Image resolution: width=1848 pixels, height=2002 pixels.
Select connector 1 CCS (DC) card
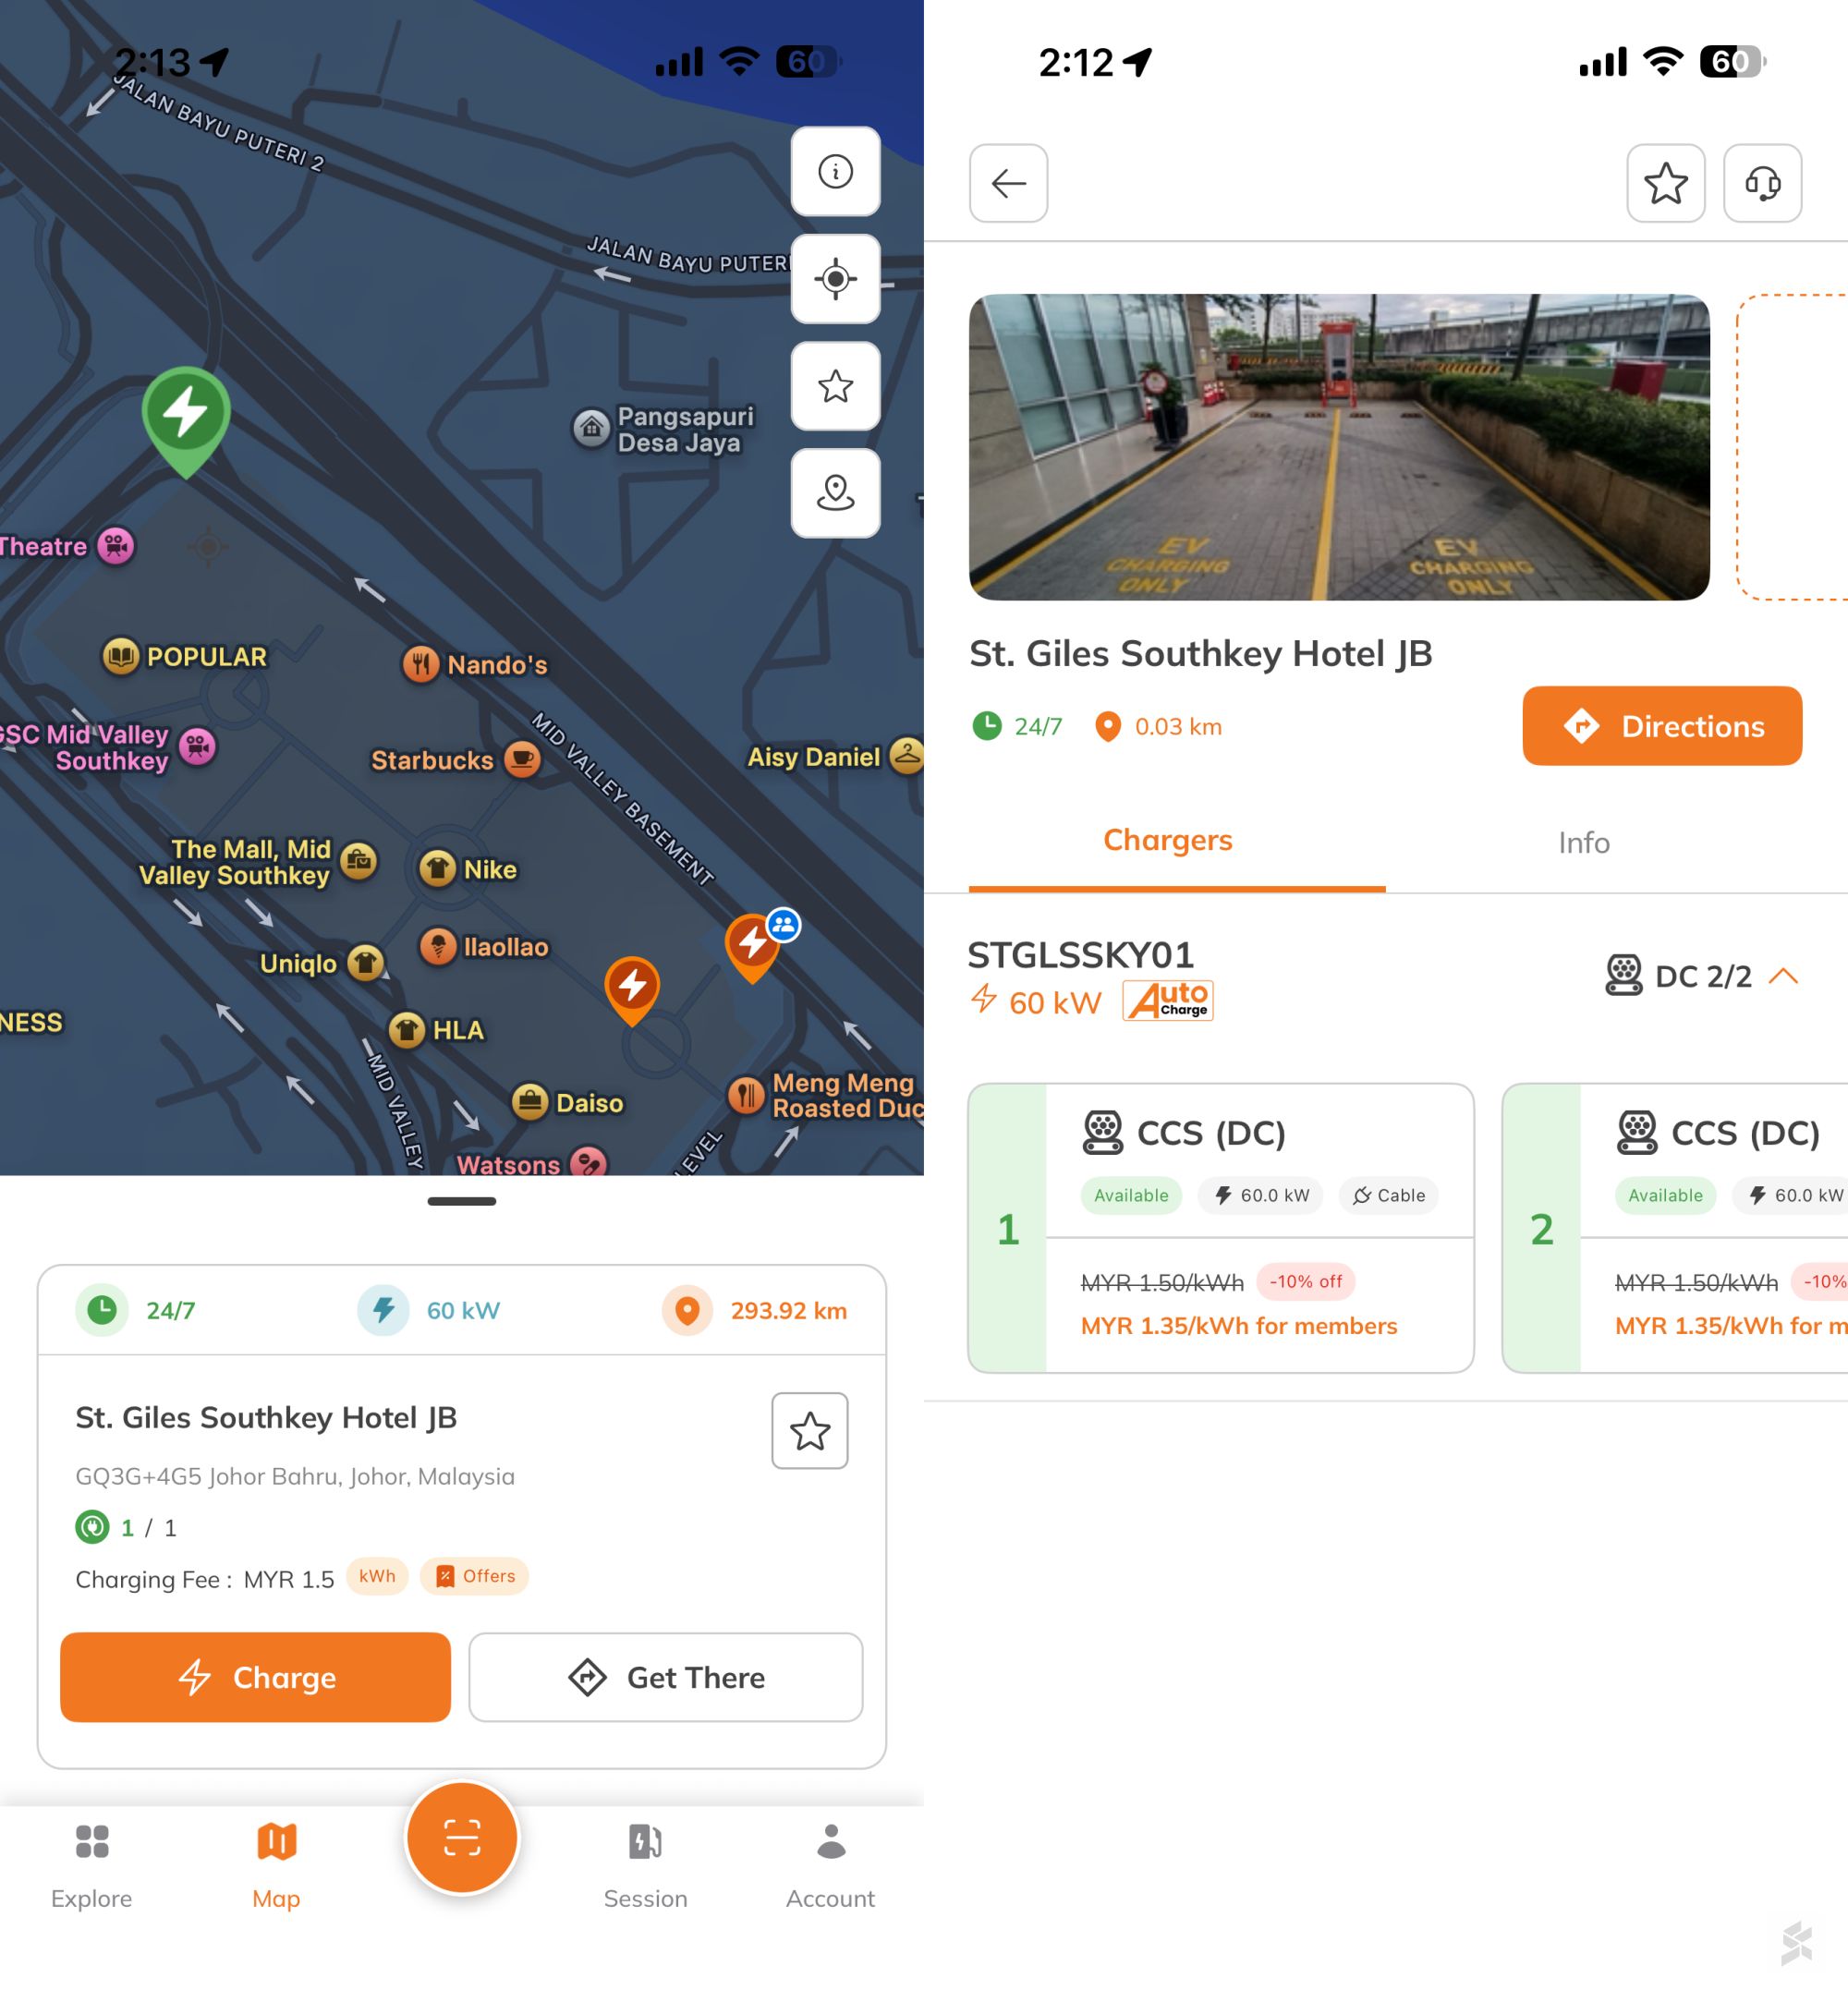[x=1220, y=1227]
